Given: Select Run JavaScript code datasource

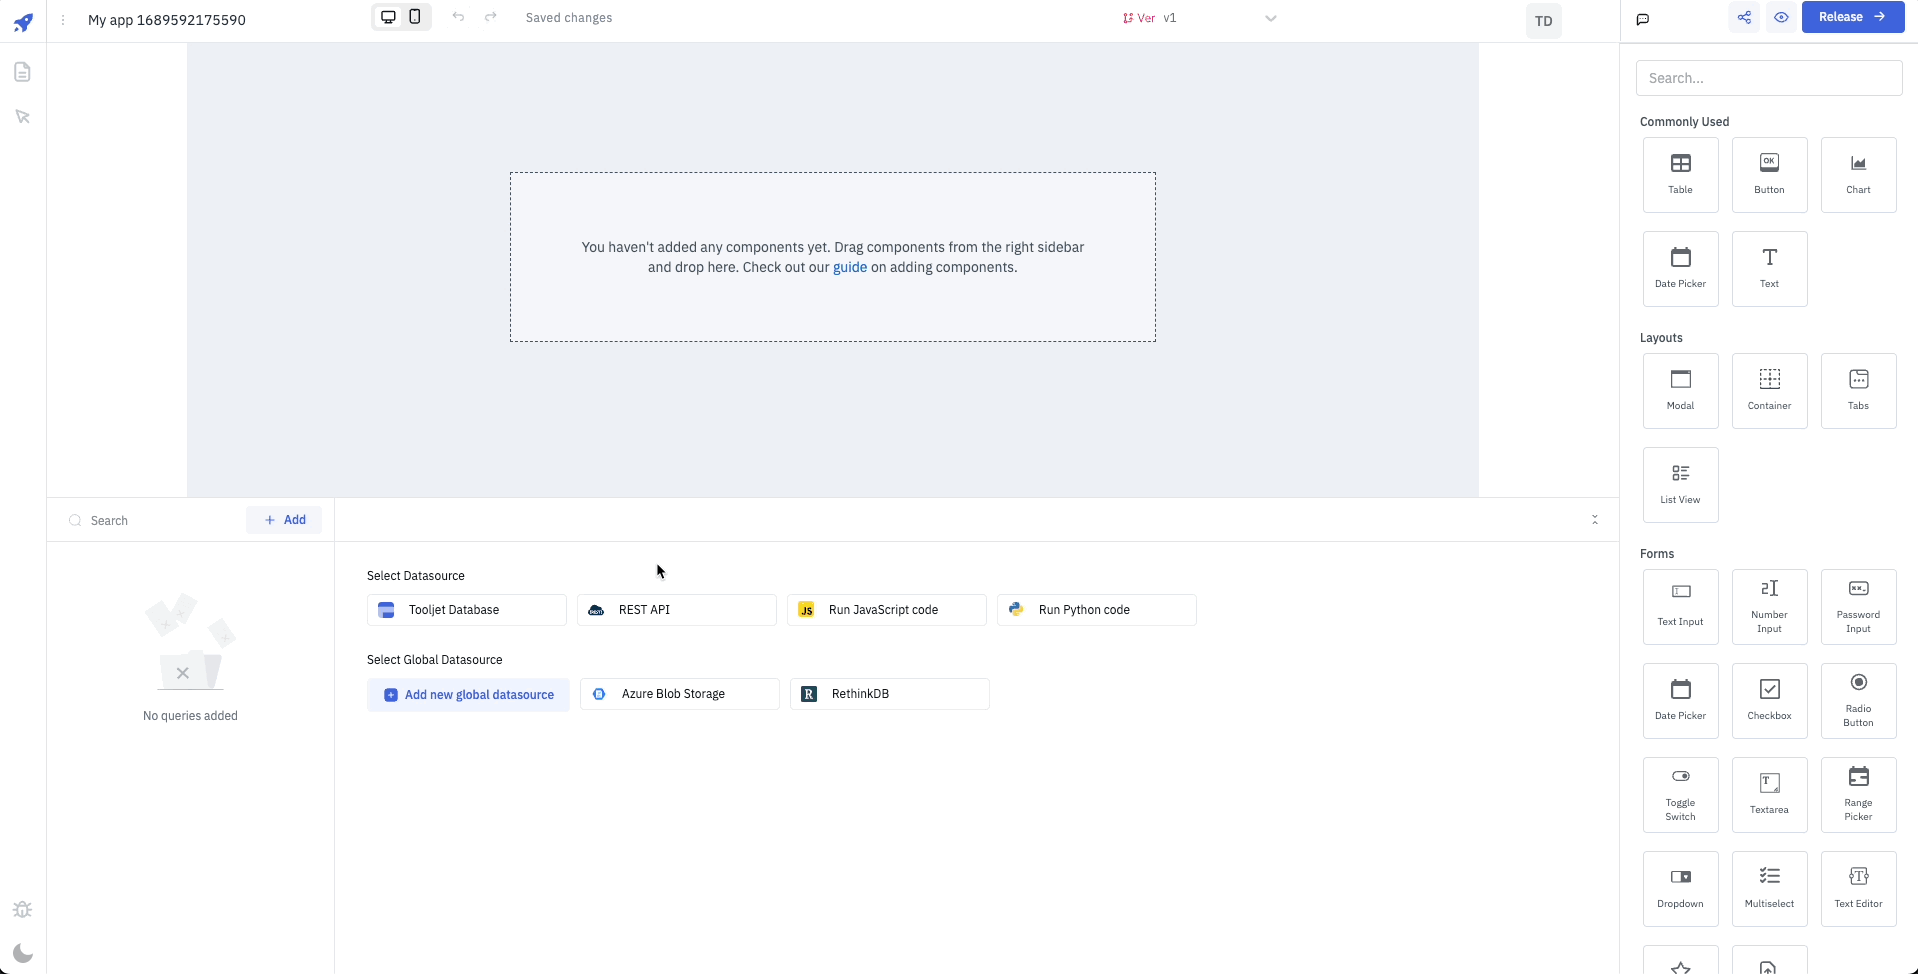Looking at the screenshot, I should click(x=886, y=610).
